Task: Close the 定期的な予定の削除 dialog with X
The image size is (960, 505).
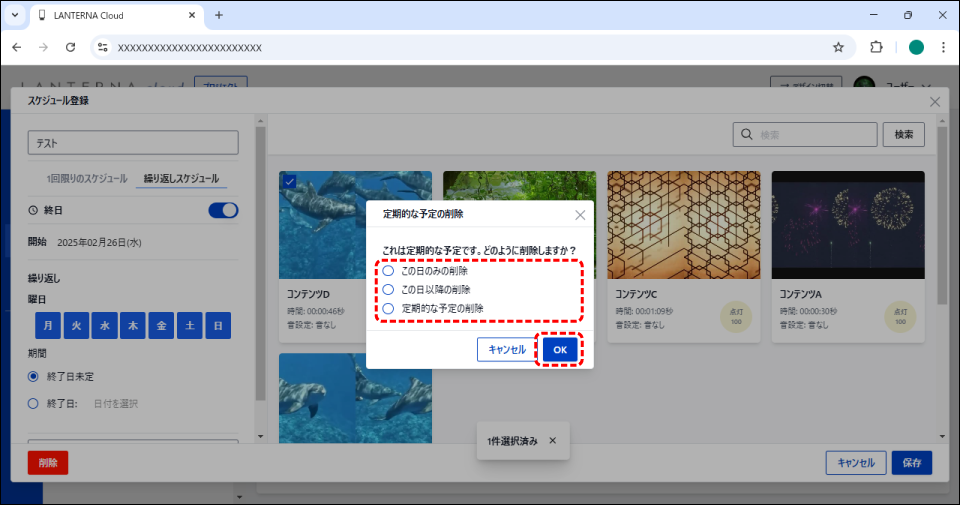Action: [580, 215]
